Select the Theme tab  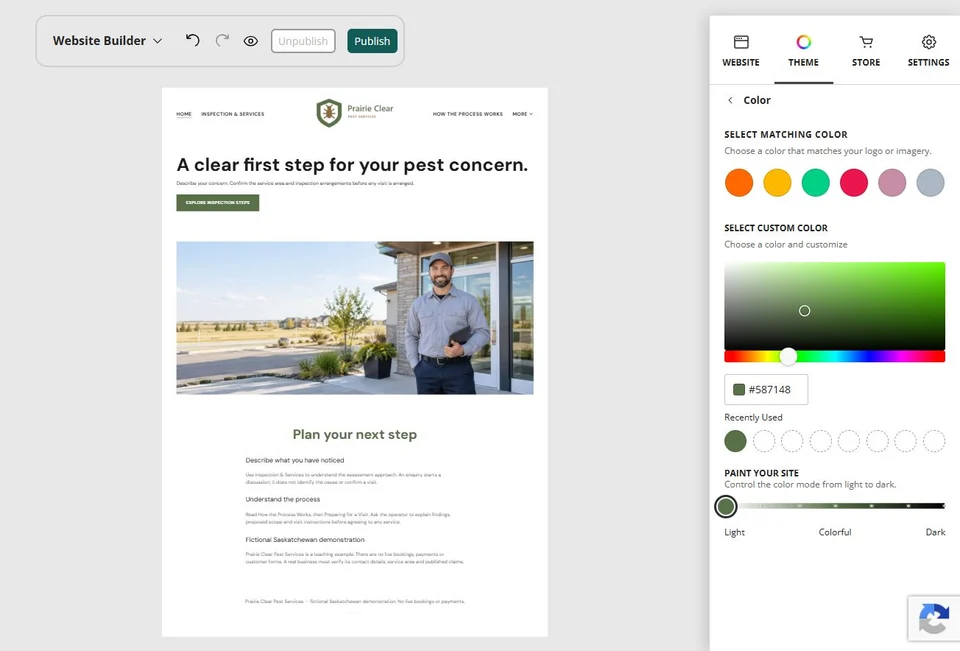803,51
